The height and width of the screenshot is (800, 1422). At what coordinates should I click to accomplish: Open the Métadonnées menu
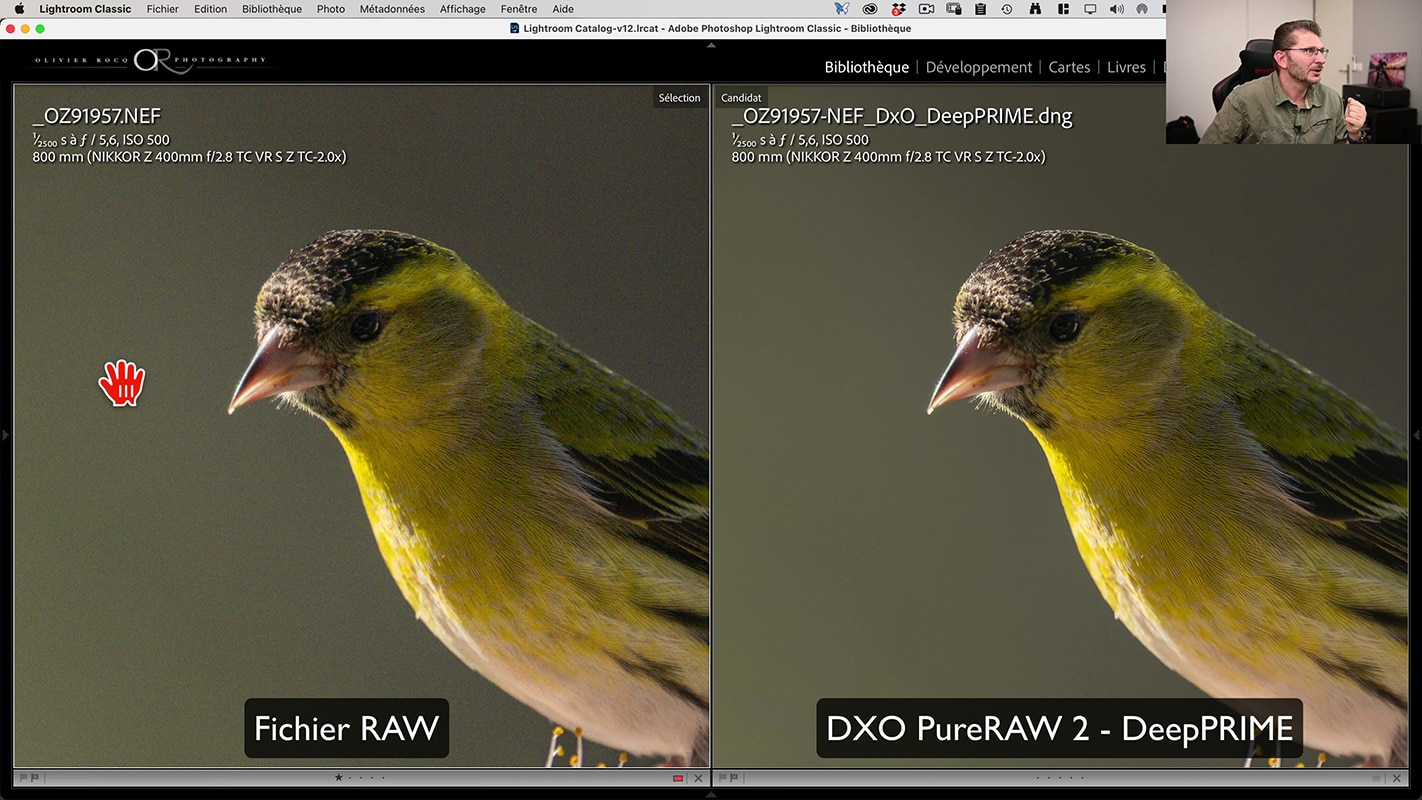click(392, 9)
